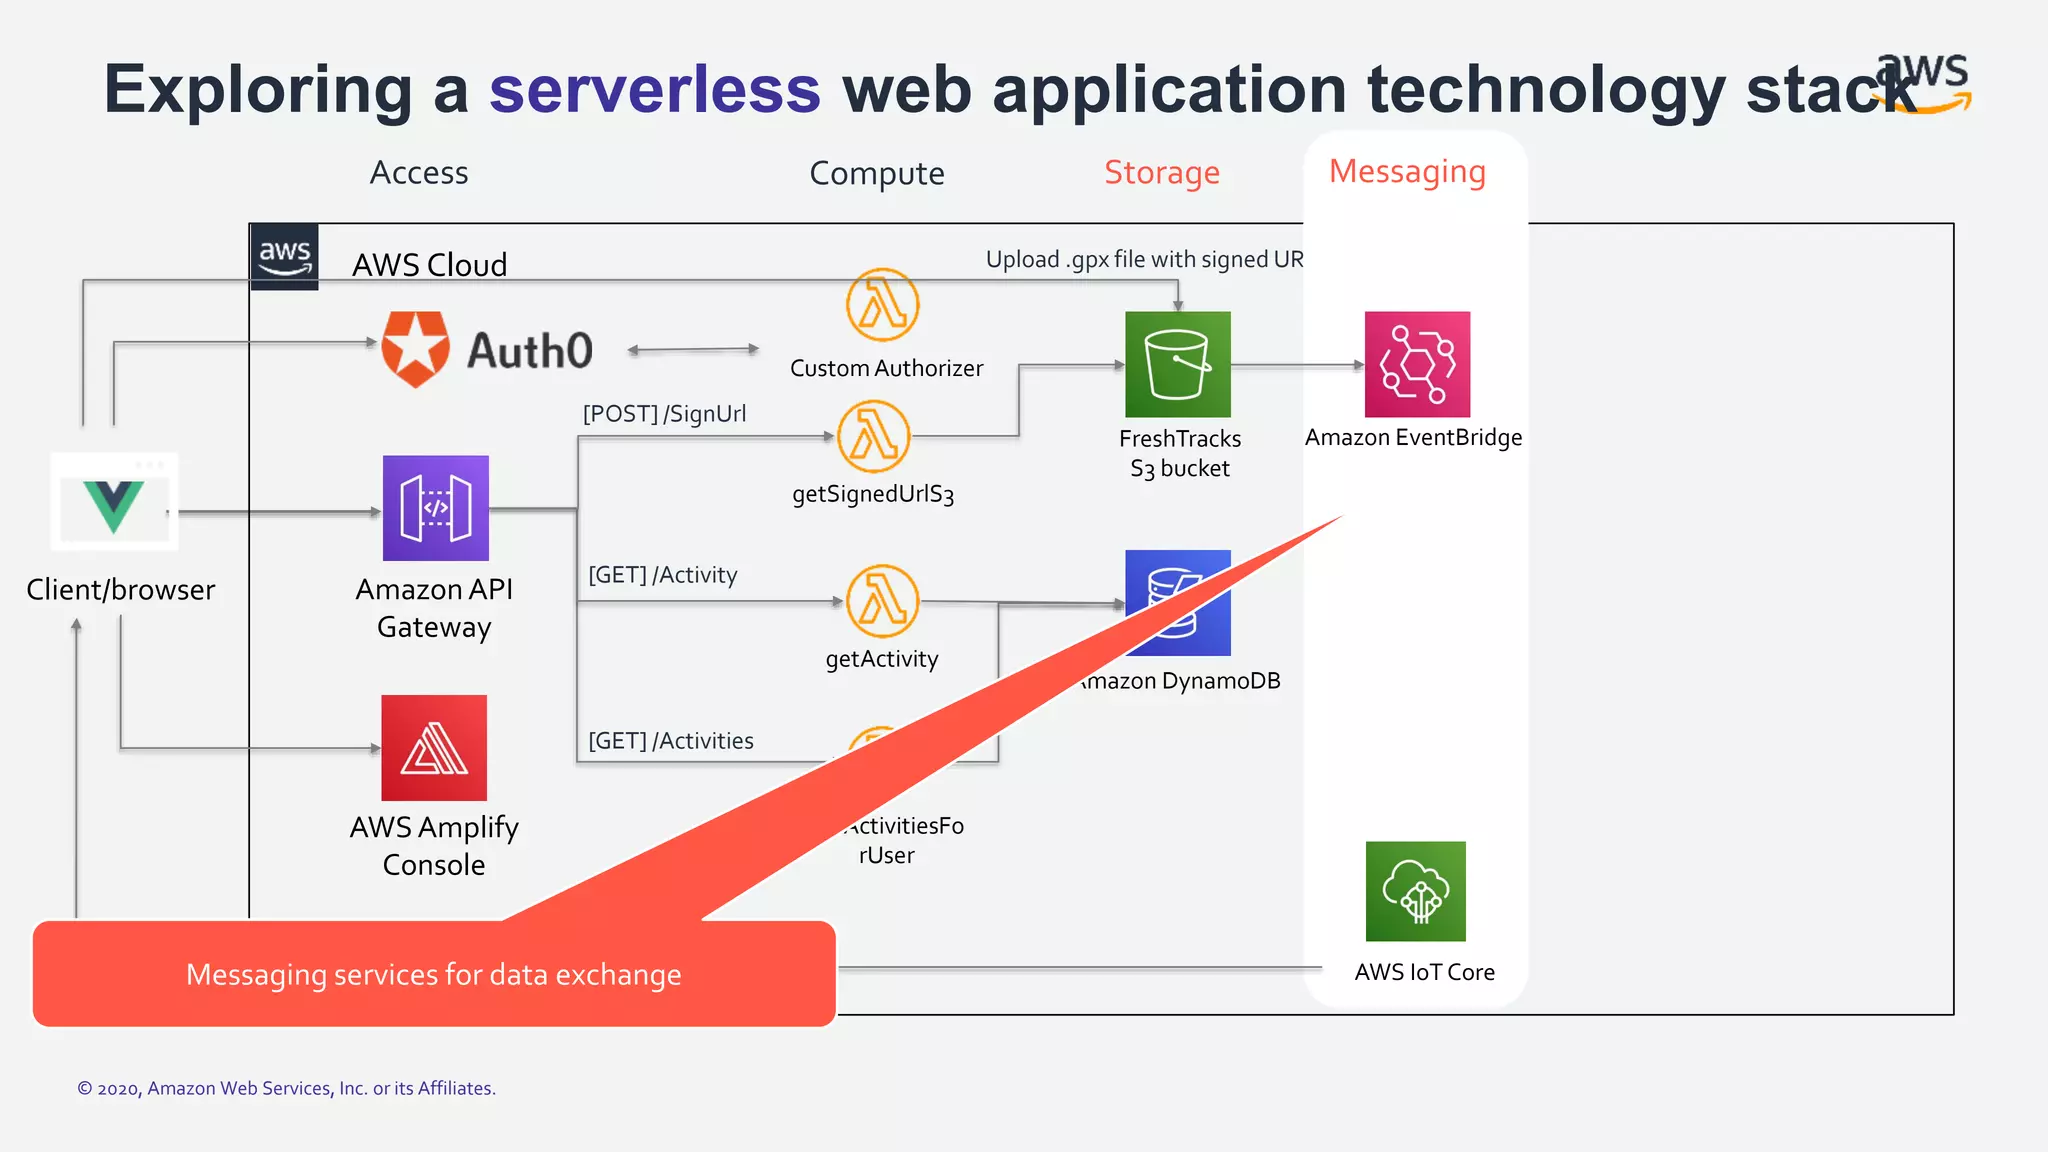Viewport: 2048px width, 1152px height.
Task: Click the Custom Authorizer Lambda icon
Action: point(882,305)
